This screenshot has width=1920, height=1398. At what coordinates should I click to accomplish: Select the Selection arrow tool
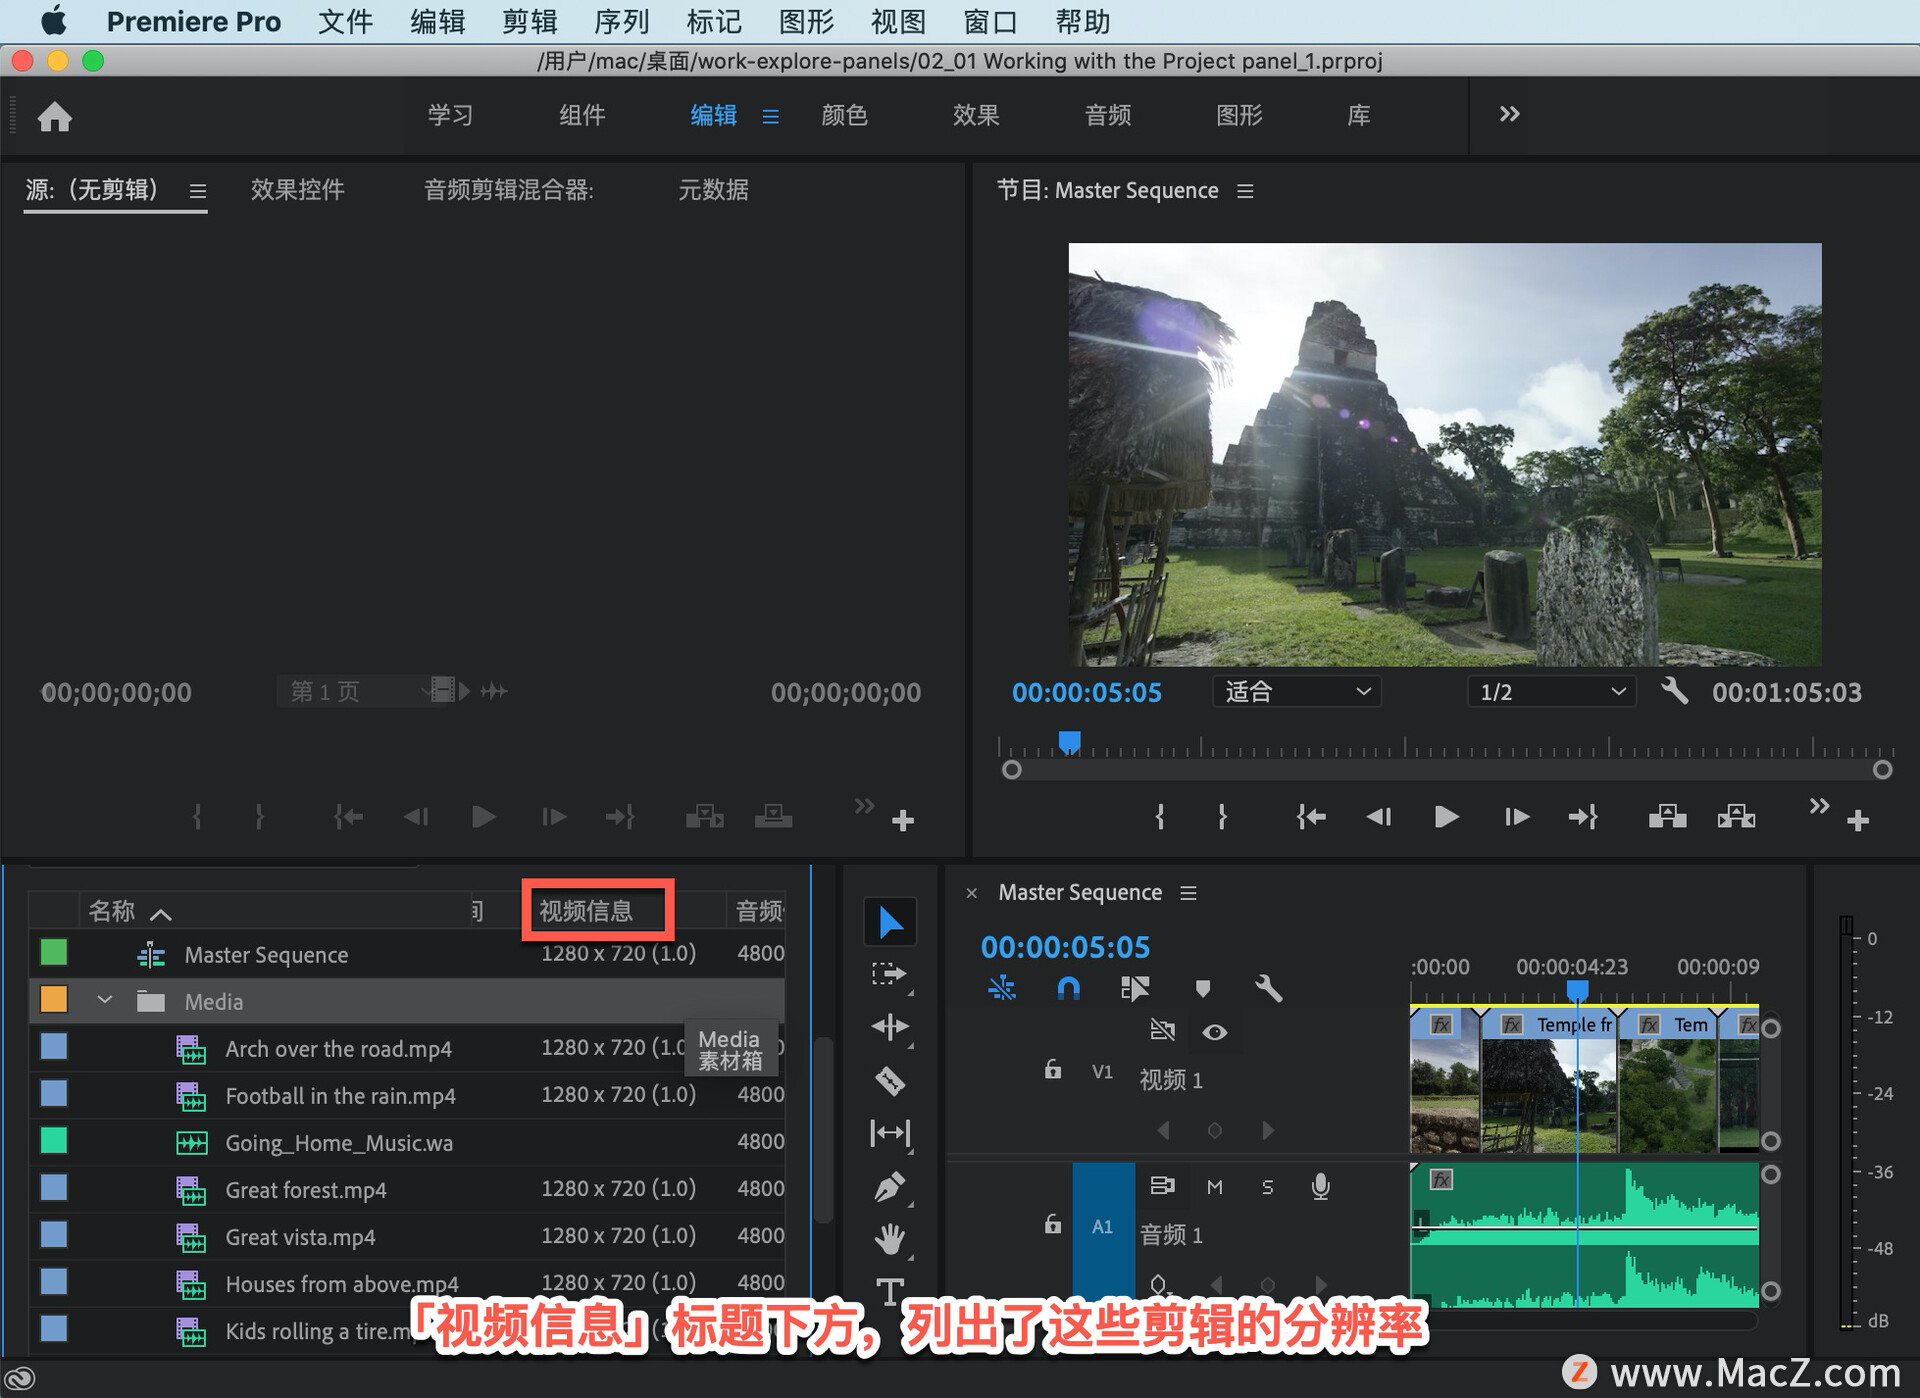[889, 922]
